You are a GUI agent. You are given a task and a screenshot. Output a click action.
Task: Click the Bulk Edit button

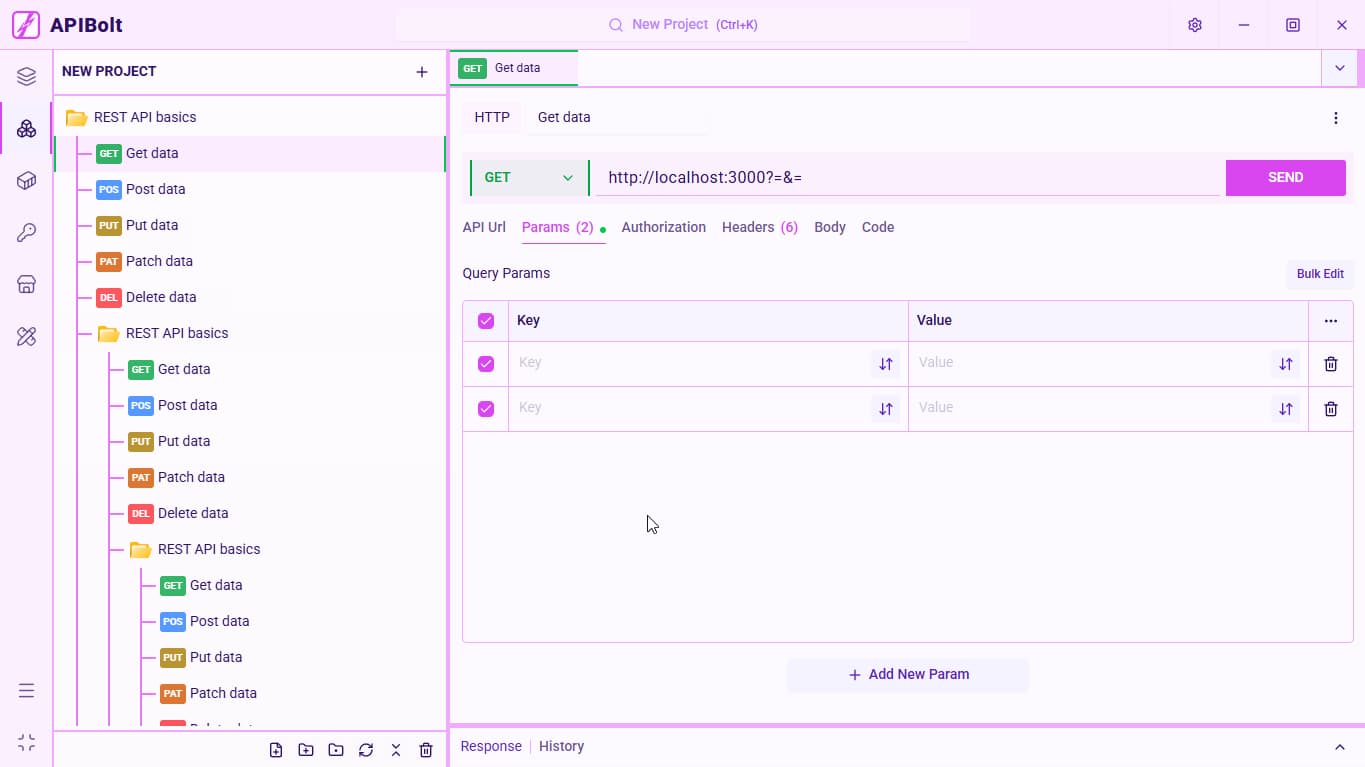tap(1320, 274)
